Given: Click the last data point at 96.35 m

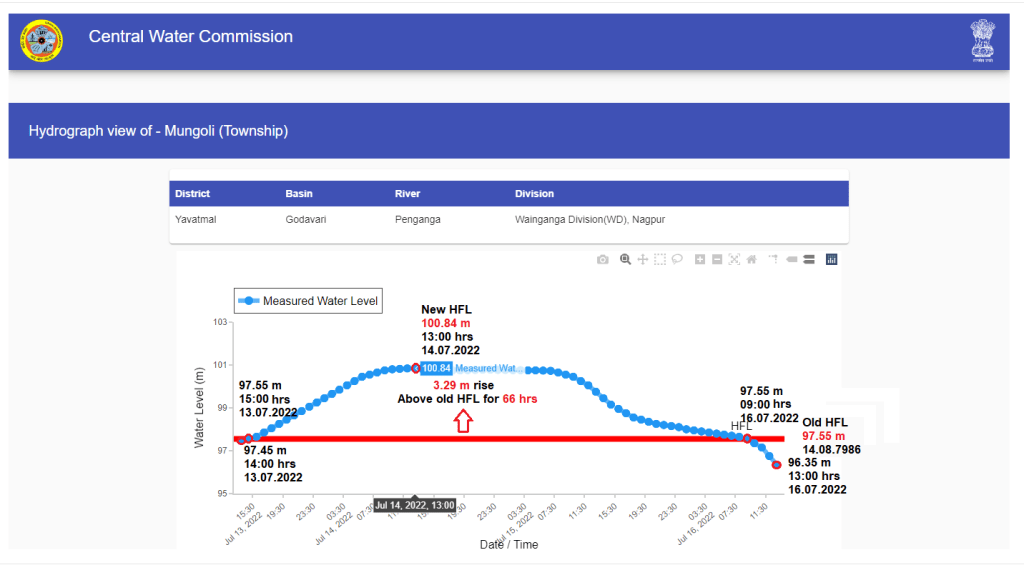Looking at the screenshot, I should [x=776, y=465].
